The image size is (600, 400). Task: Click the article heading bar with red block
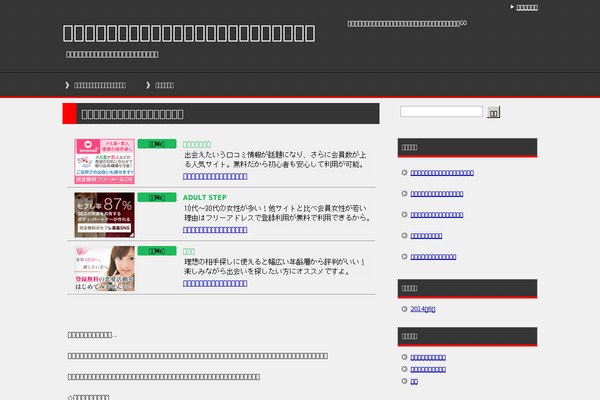point(221,114)
